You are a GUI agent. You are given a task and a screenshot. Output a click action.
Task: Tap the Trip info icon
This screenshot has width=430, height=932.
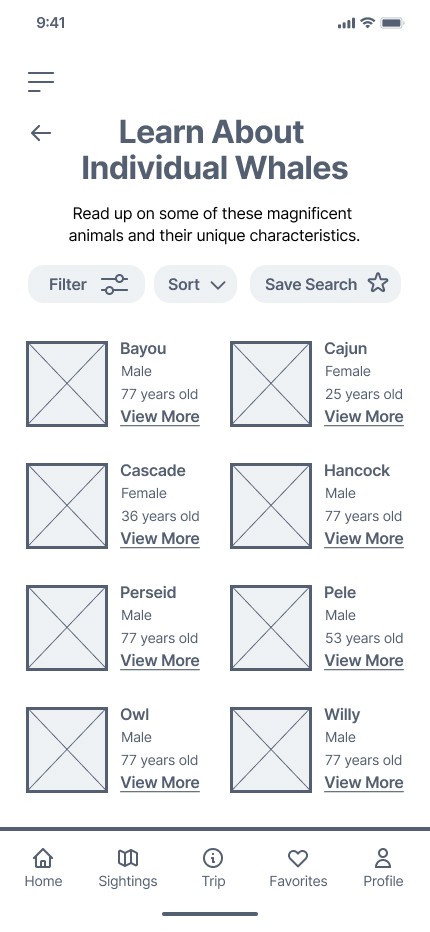coord(213,858)
